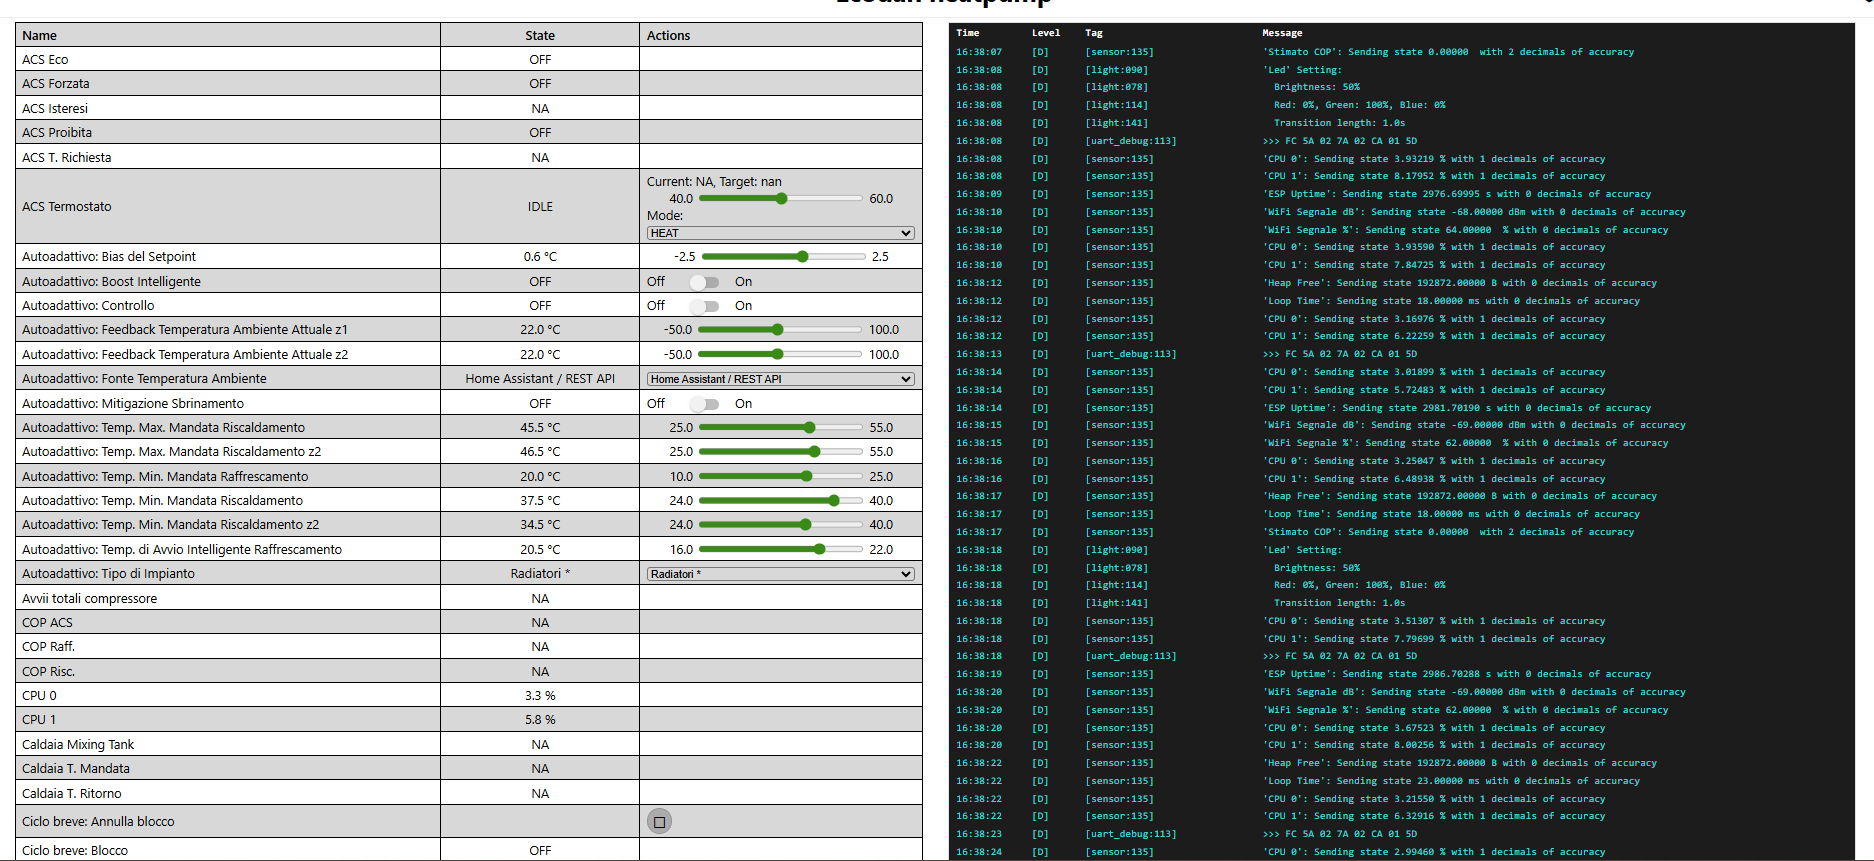Click the Message header in the log
This screenshot has height=861, width=1874.
pos(1282,33)
